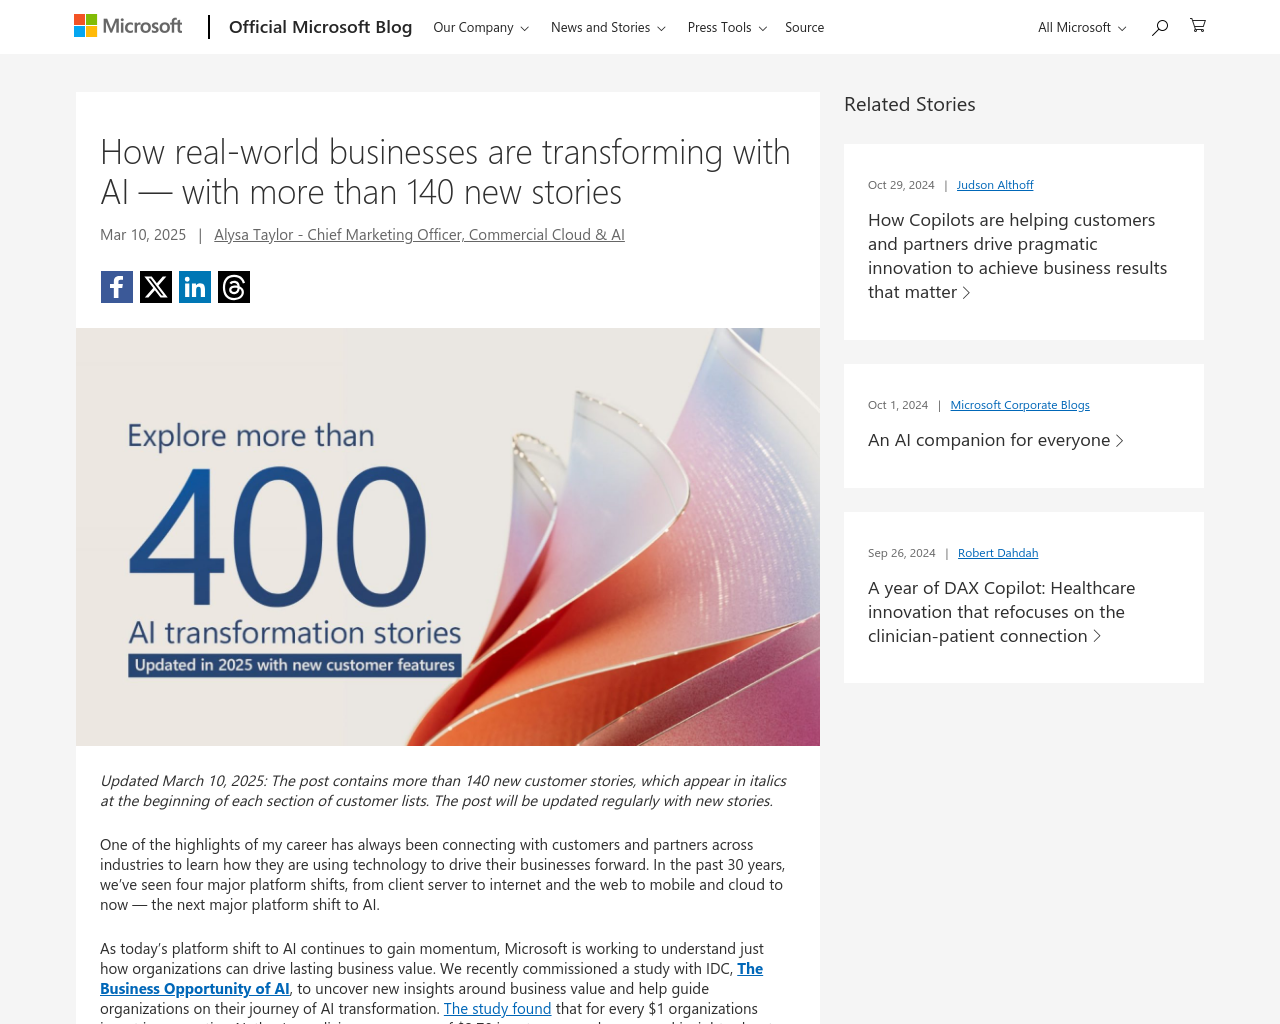1280x1024 pixels.
Task: Click the 'Related Stories' heading
Action: (x=910, y=104)
